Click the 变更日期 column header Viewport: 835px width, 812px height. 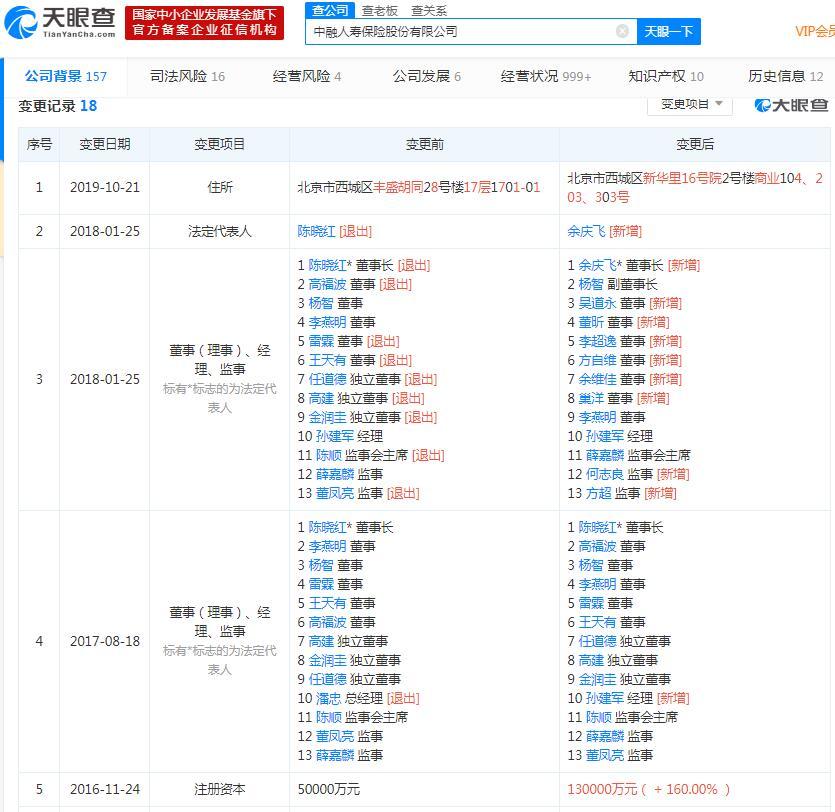coord(104,144)
